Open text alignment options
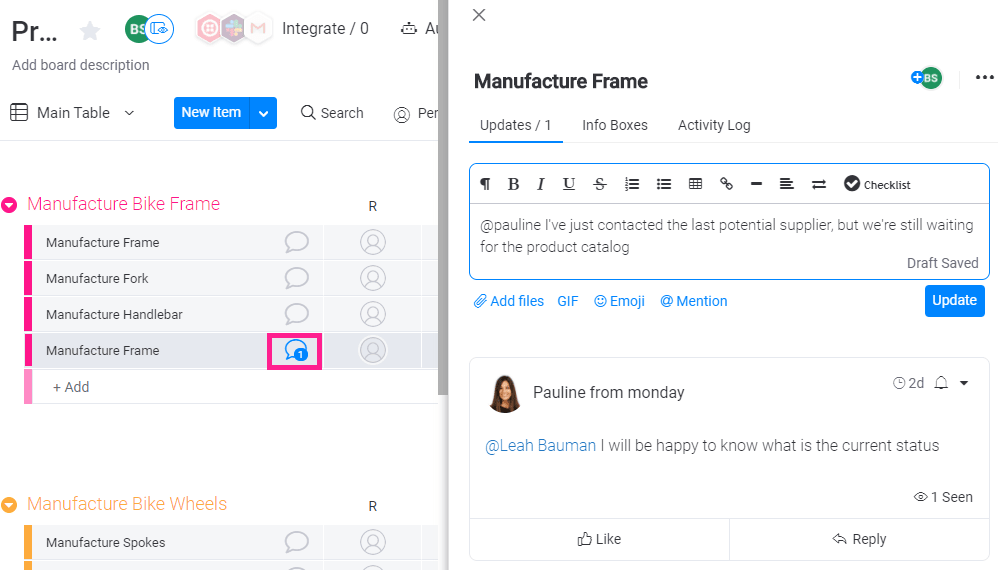The height and width of the screenshot is (570, 1007). pos(787,184)
